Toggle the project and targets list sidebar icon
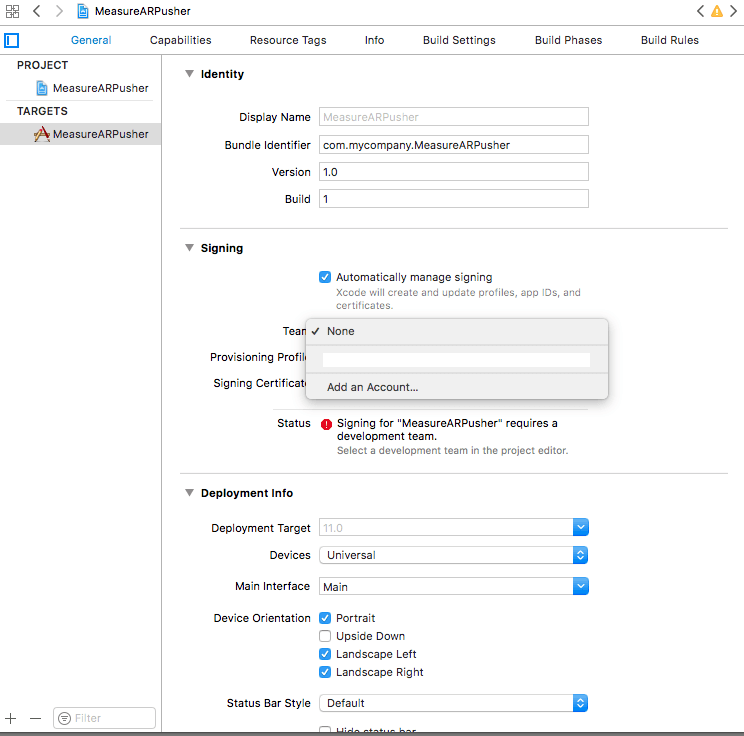 (x=12, y=40)
